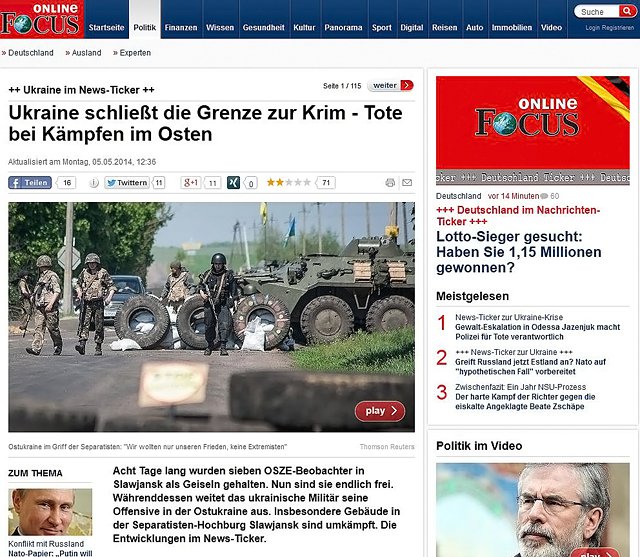Open Lotto-Sieger gesucht headline link
The width and height of the screenshot is (640, 557).
point(518,252)
